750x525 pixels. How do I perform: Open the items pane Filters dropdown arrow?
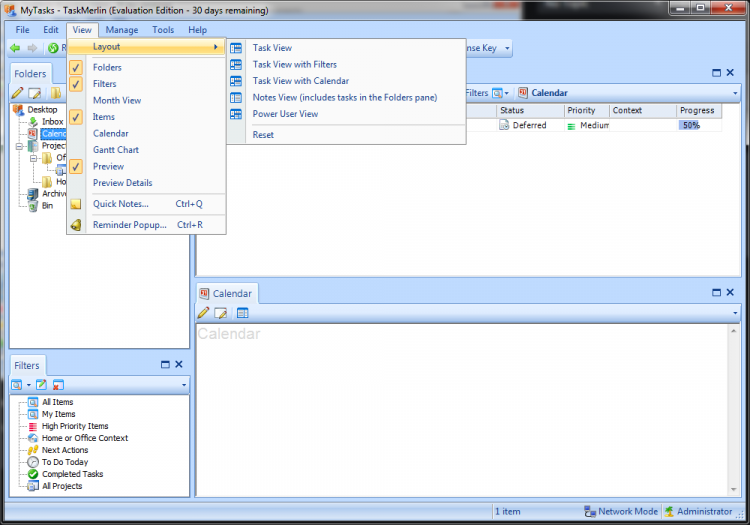click(507, 93)
